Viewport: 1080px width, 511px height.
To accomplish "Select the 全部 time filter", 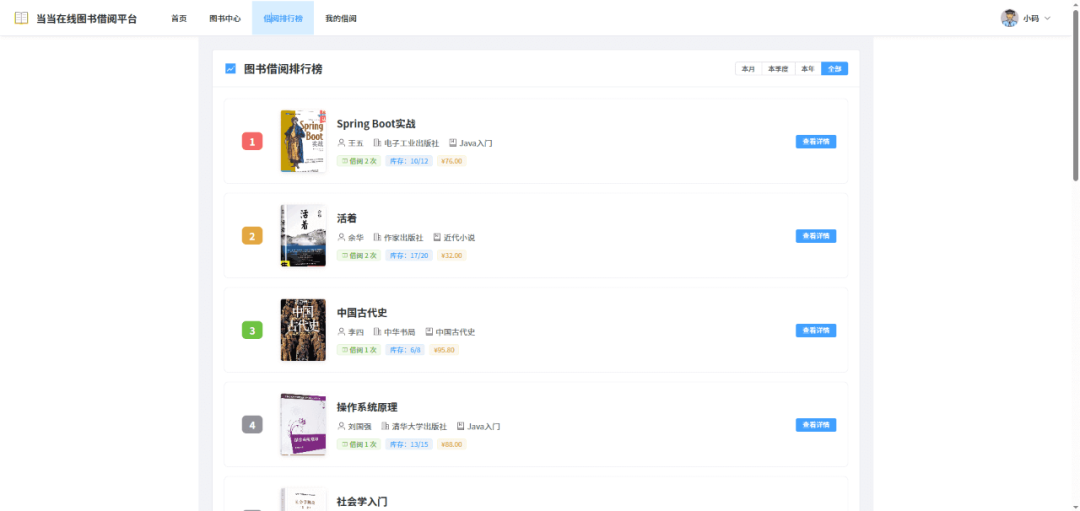I will 834,69.
